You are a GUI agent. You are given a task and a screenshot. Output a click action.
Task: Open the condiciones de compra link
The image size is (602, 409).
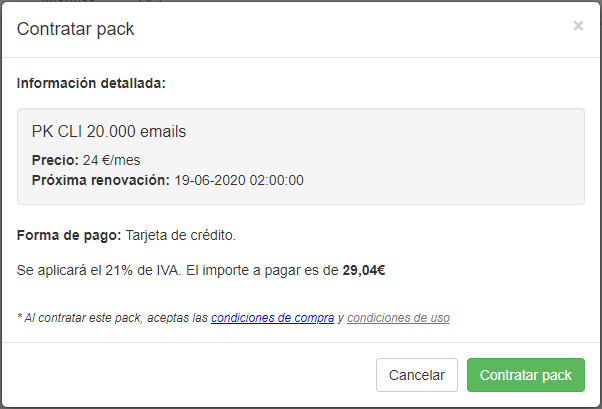272,318
